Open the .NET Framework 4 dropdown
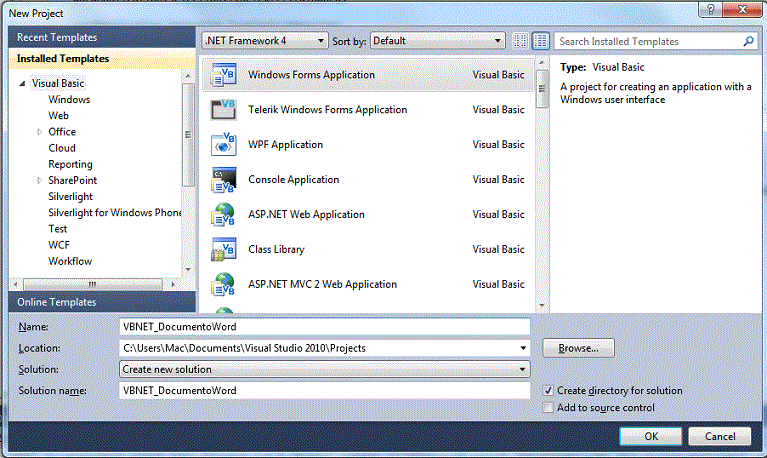Screen dimensions: 767x458 265,41
